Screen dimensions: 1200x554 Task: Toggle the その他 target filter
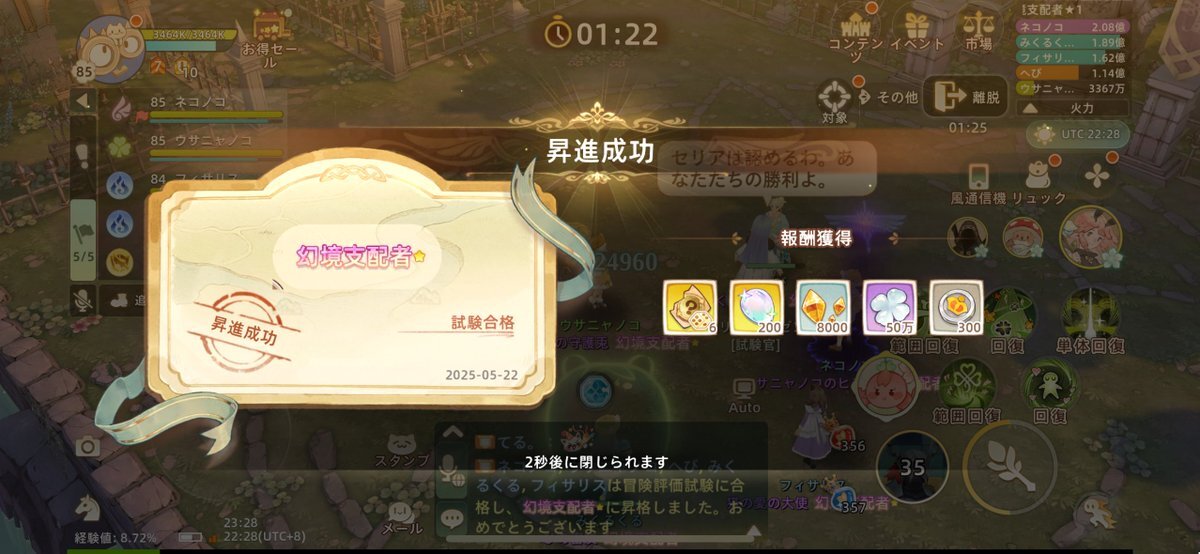coord(888,97)
